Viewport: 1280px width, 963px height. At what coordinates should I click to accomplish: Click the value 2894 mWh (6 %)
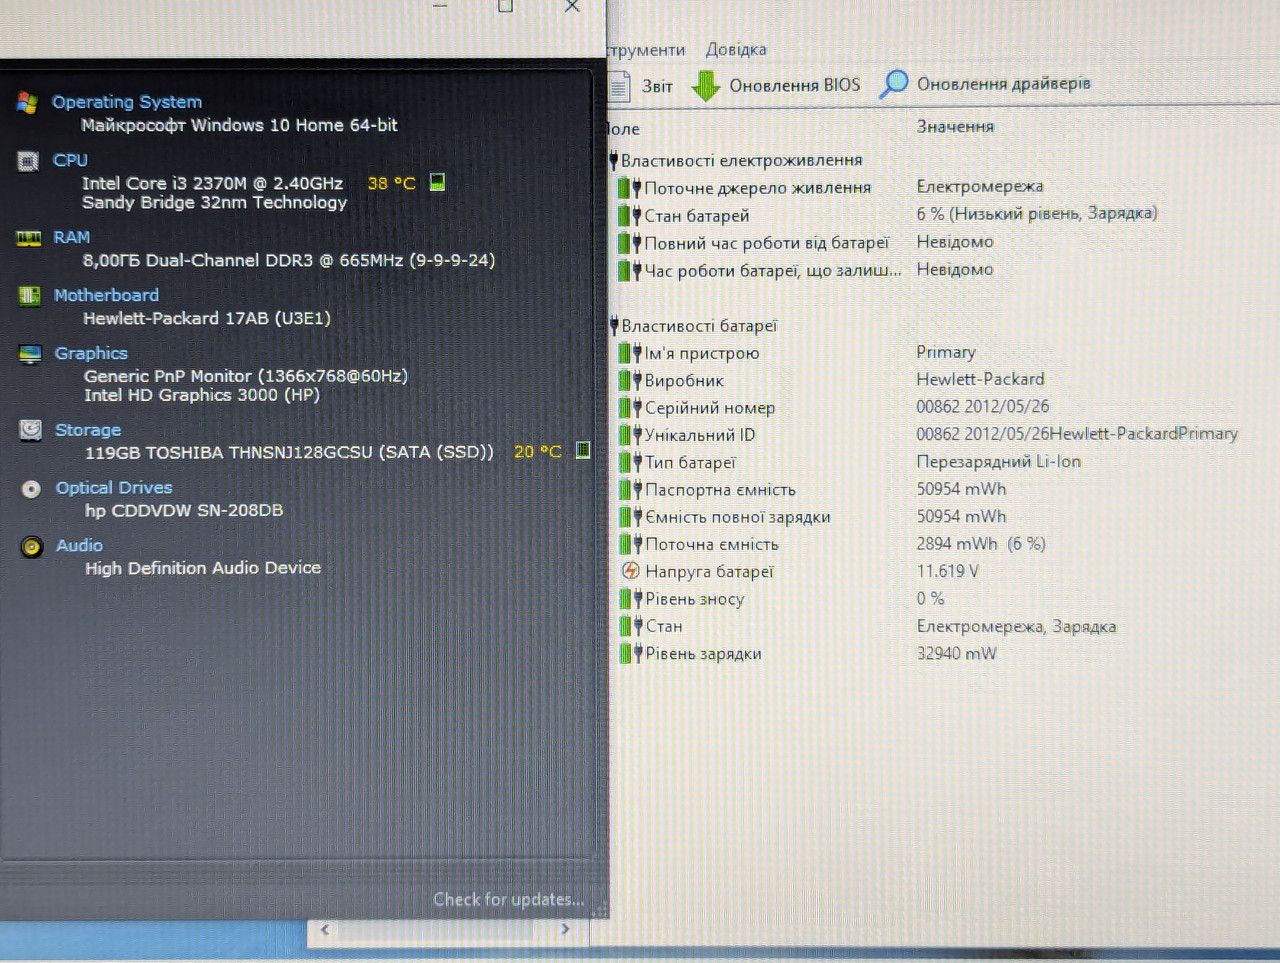point(981,544)
